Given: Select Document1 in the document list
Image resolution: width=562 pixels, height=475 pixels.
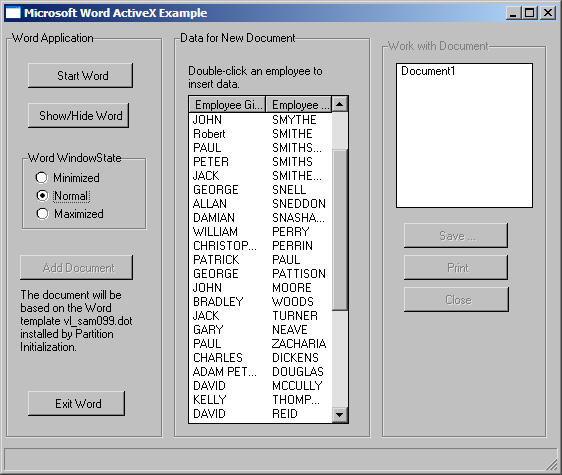Looking at the screenshot, I should (x=428, y=71).
